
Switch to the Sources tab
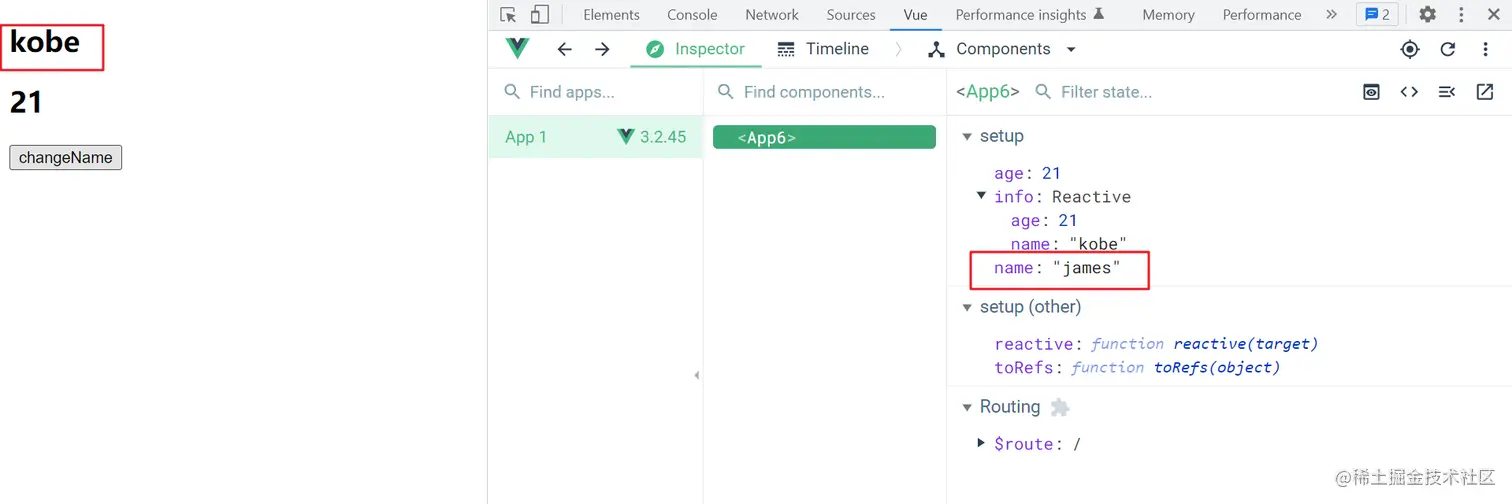(x=851, y=15)
